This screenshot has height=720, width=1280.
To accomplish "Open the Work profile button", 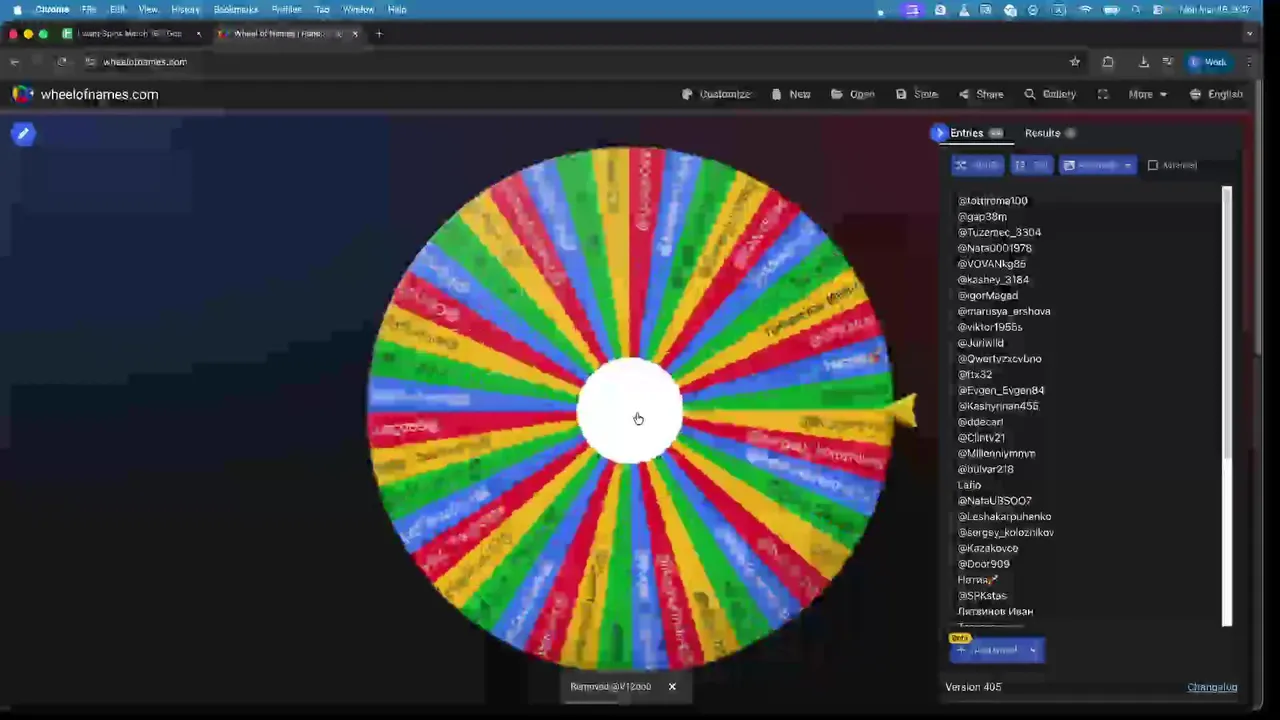I will point(1208,62).
